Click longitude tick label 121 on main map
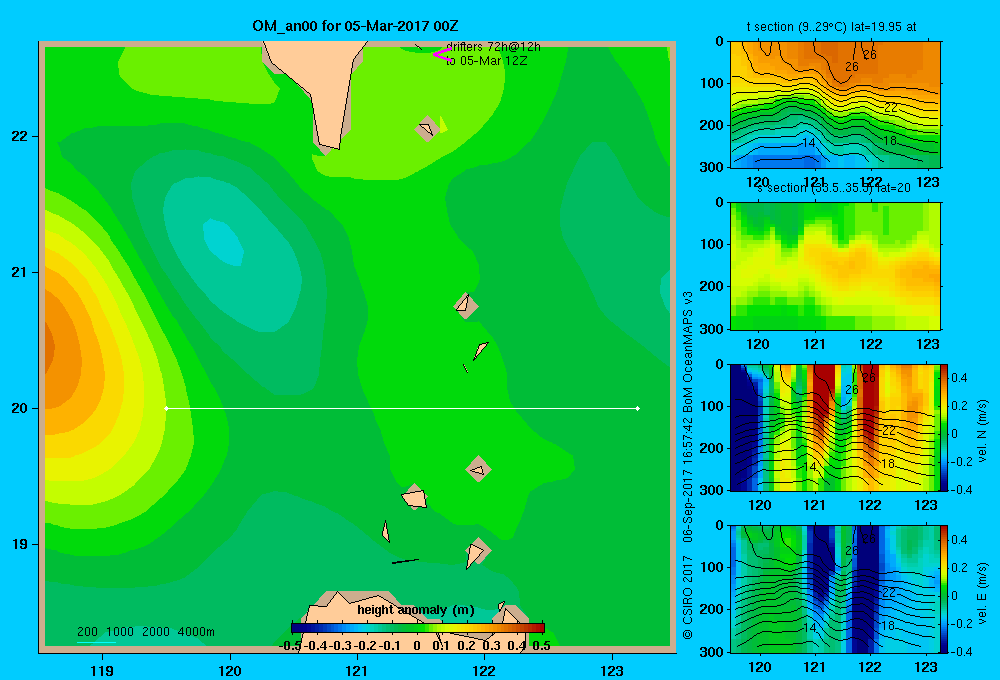1000x680 pixels. (x=357, y=670)
